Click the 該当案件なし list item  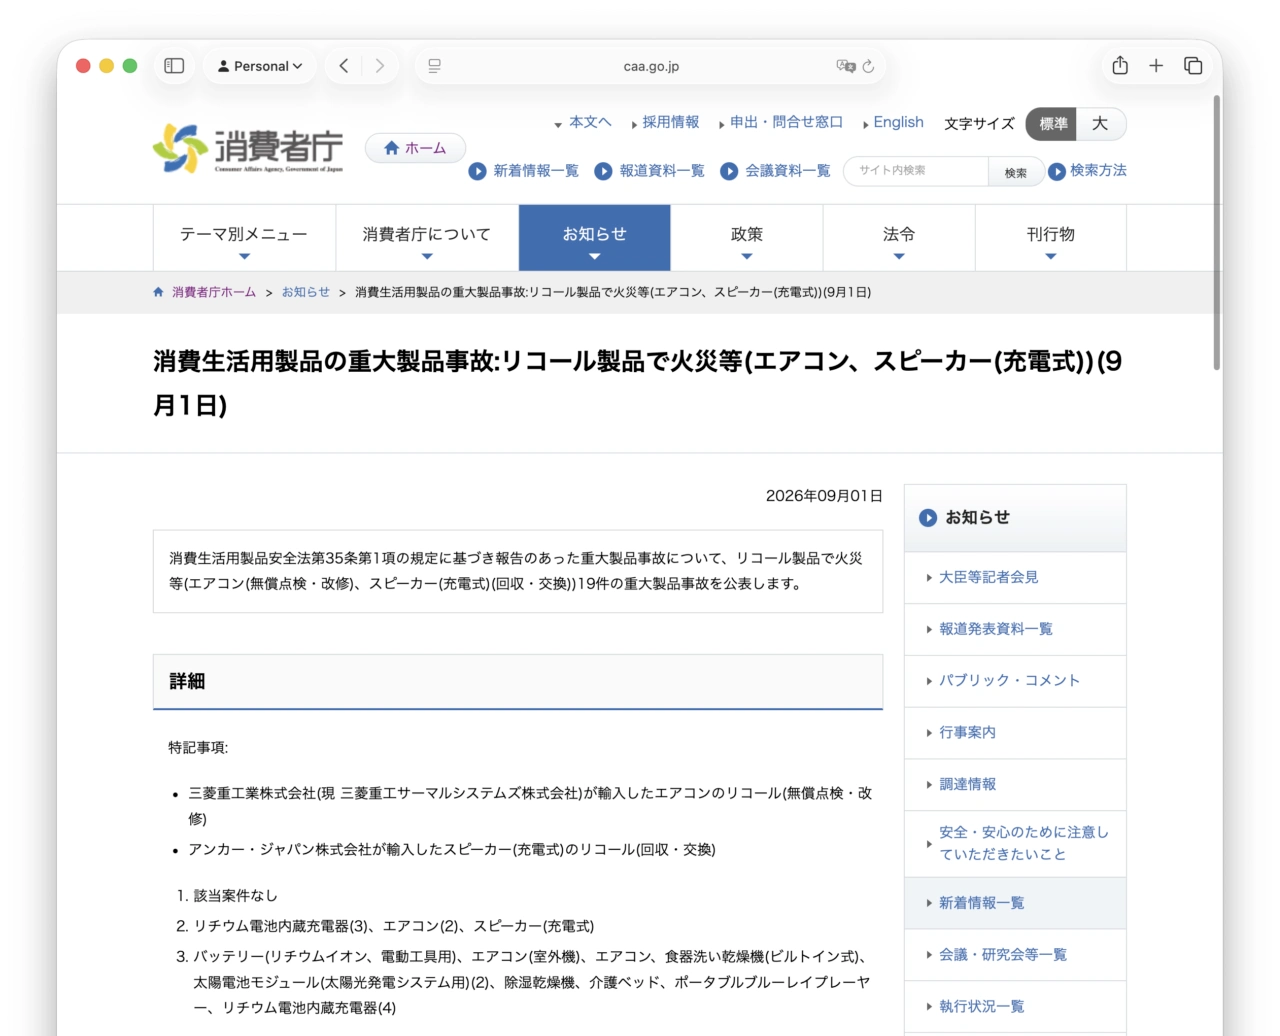click(236, 896)
